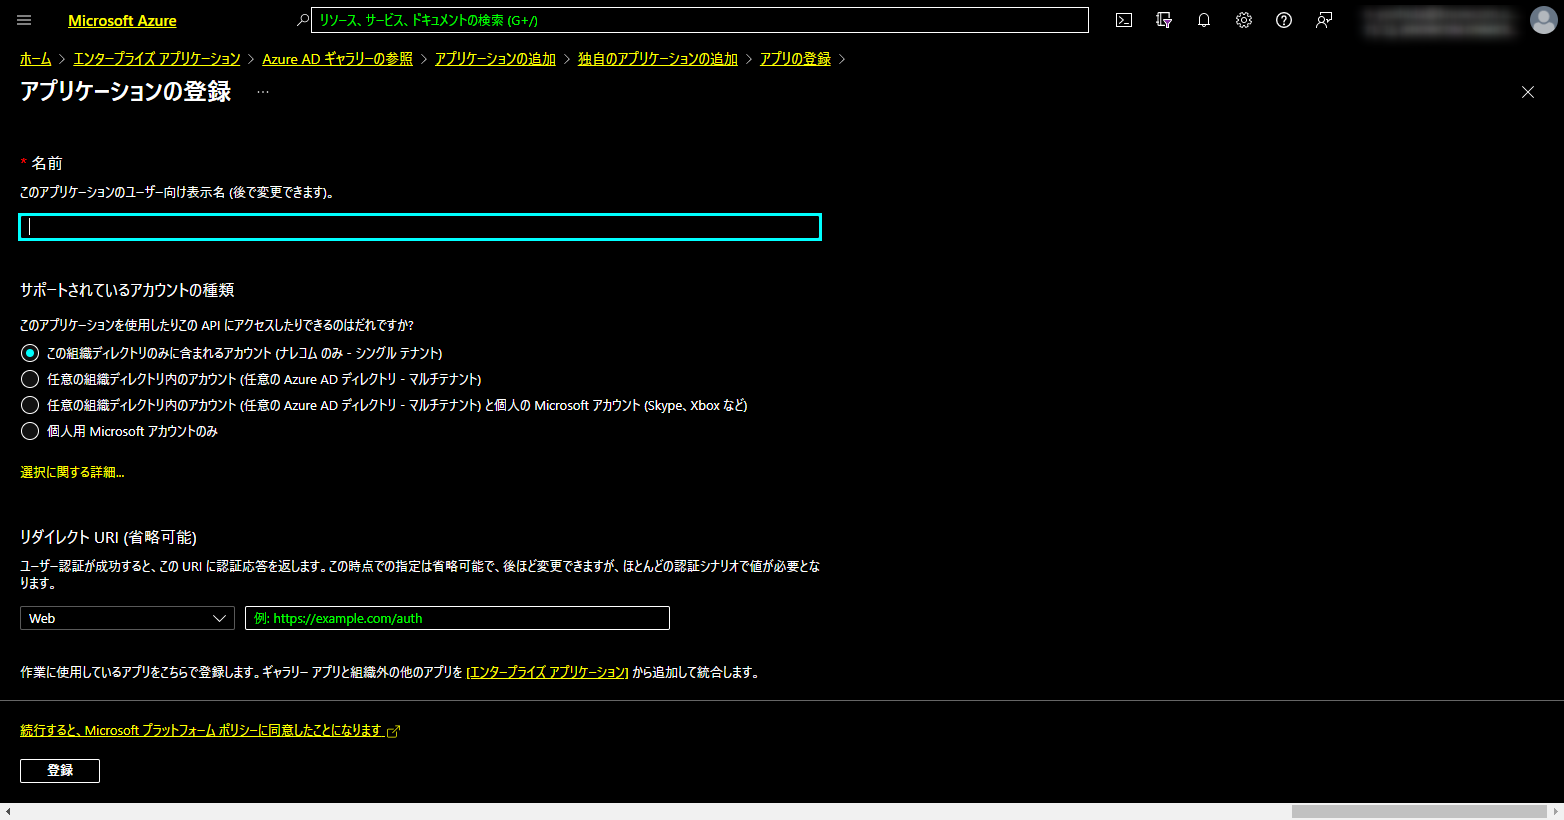
Task: Show notifications via the bell icon
Action: click(x=1204, y=20)
